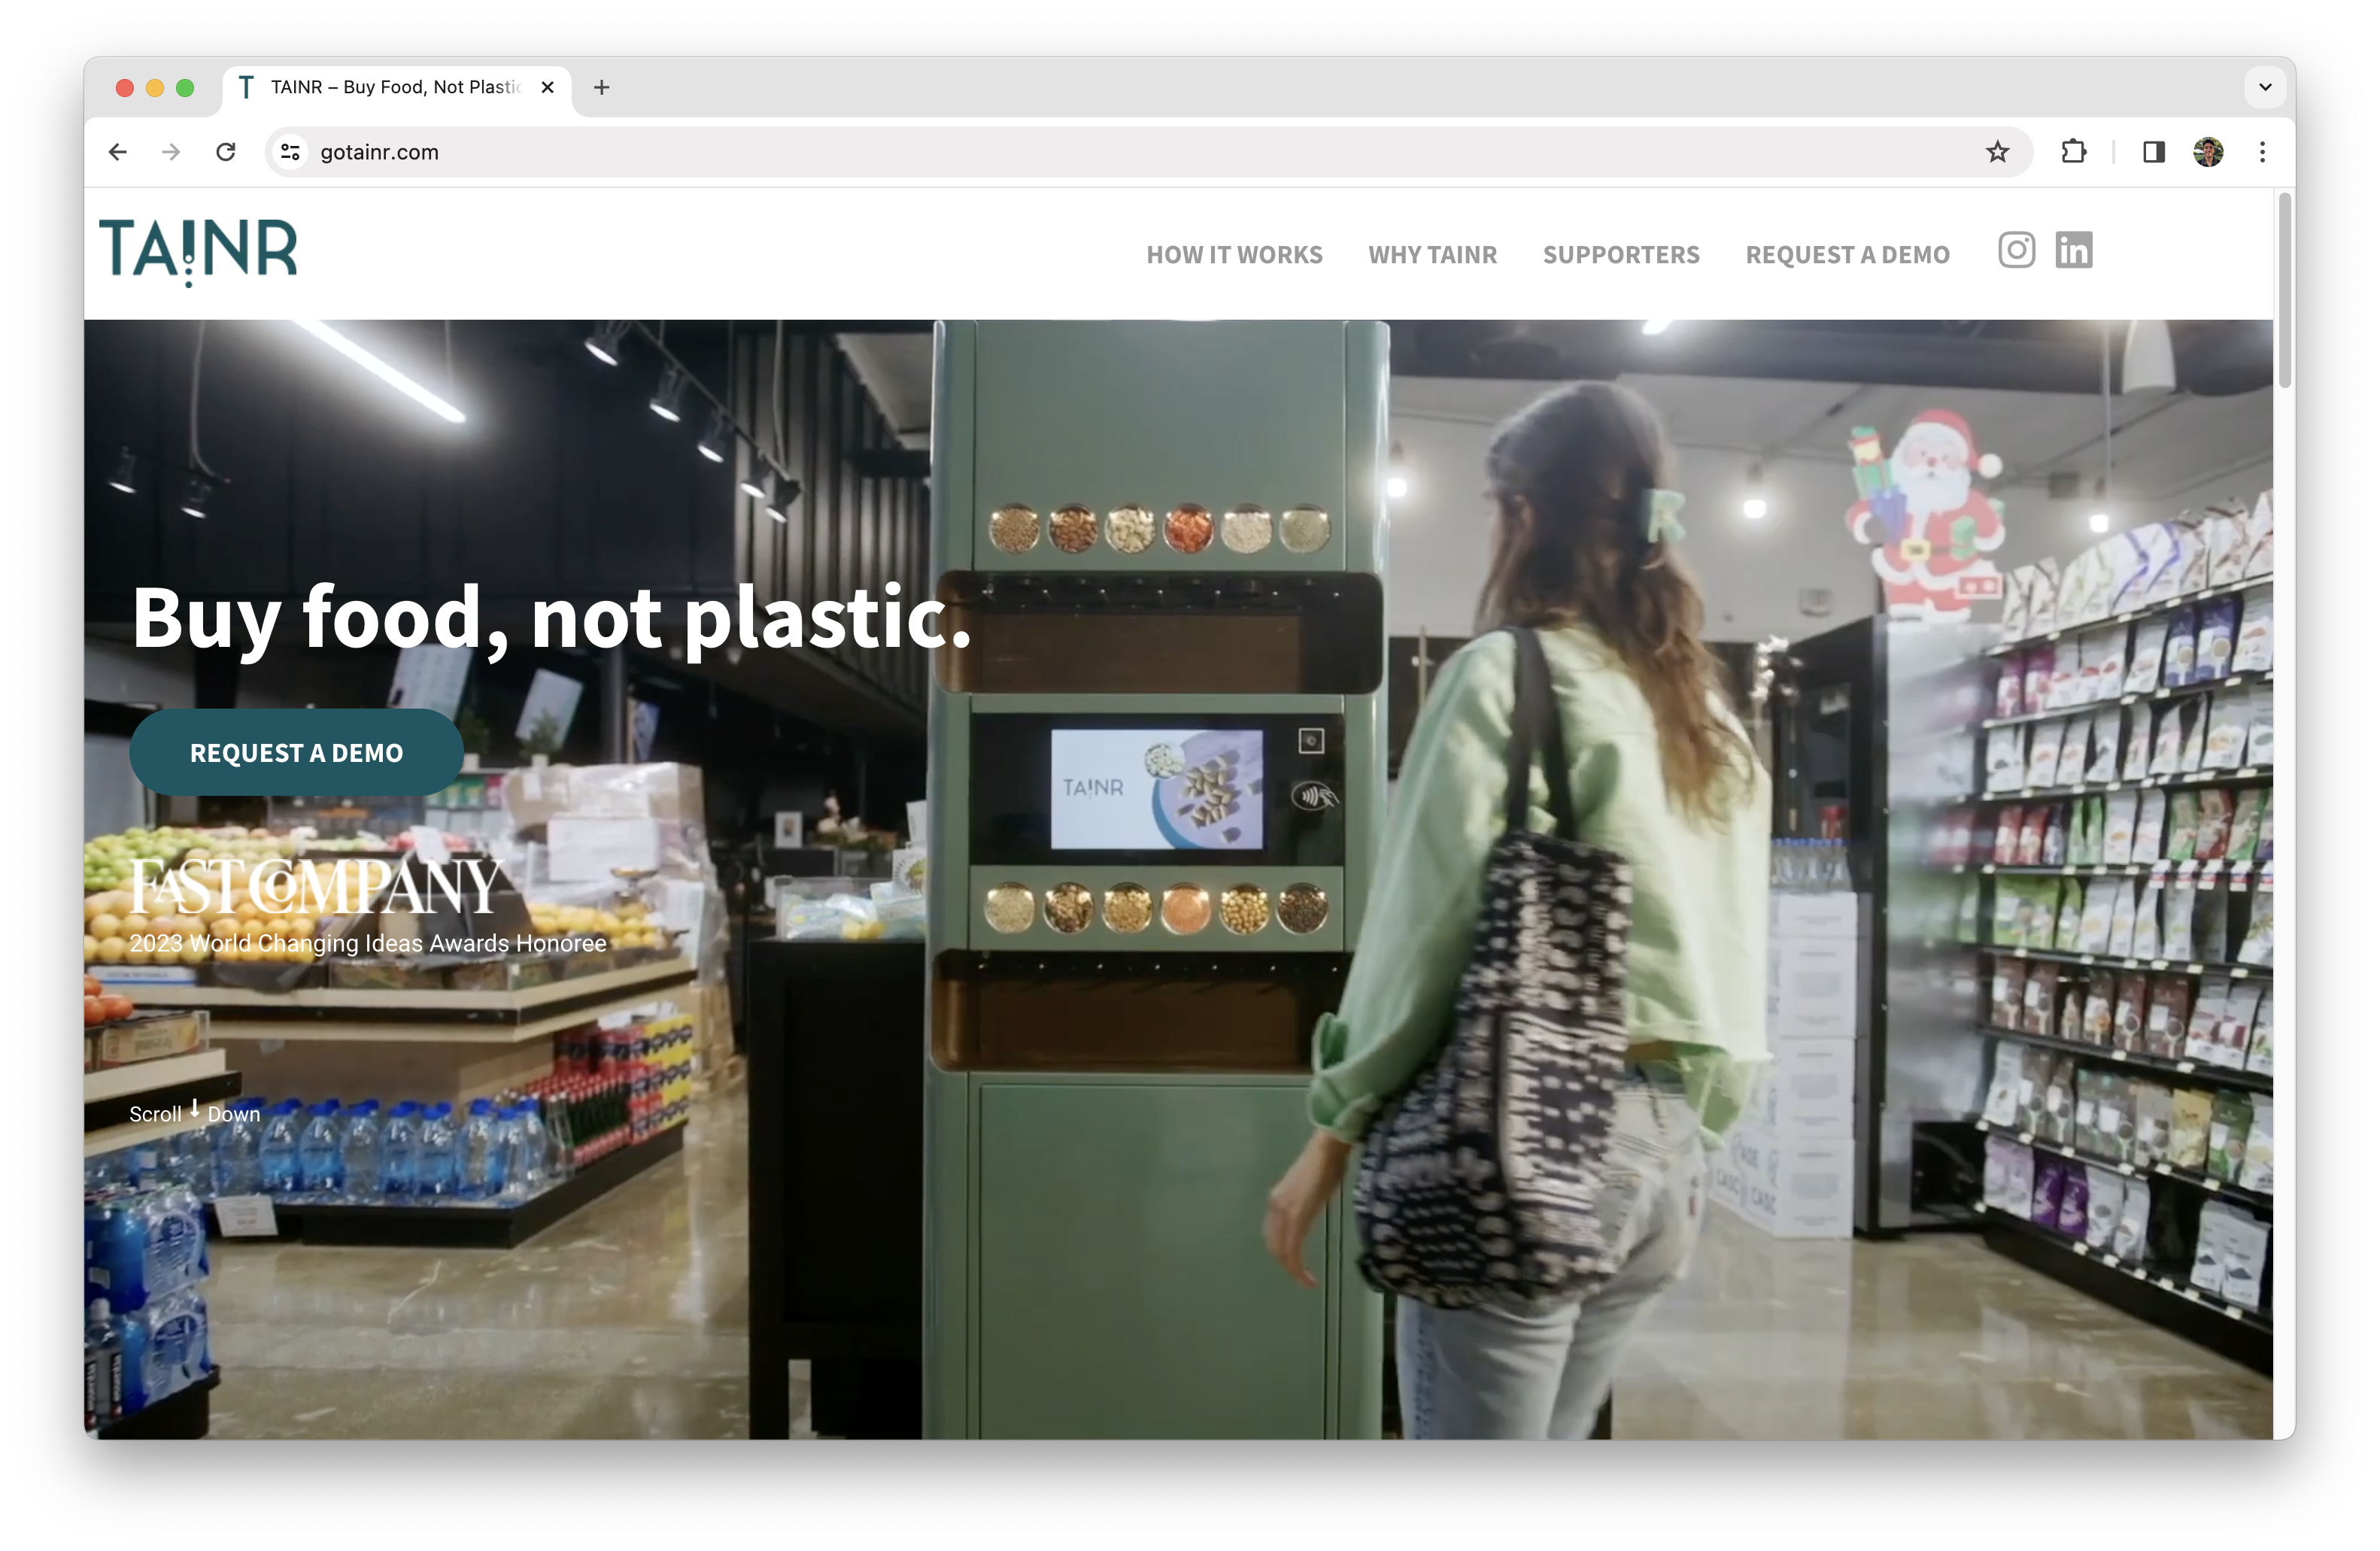Navigate to Supporters section
Viewport: 2380px width, 1551px height.
point(1620,255)
